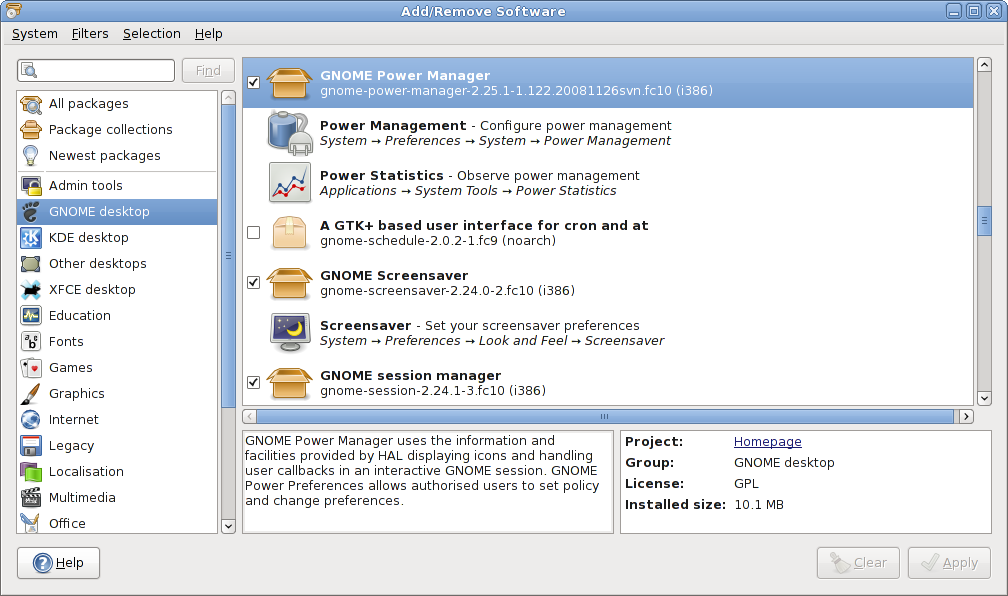Click the Apply button
The image size is (1008, 596).
950,563
